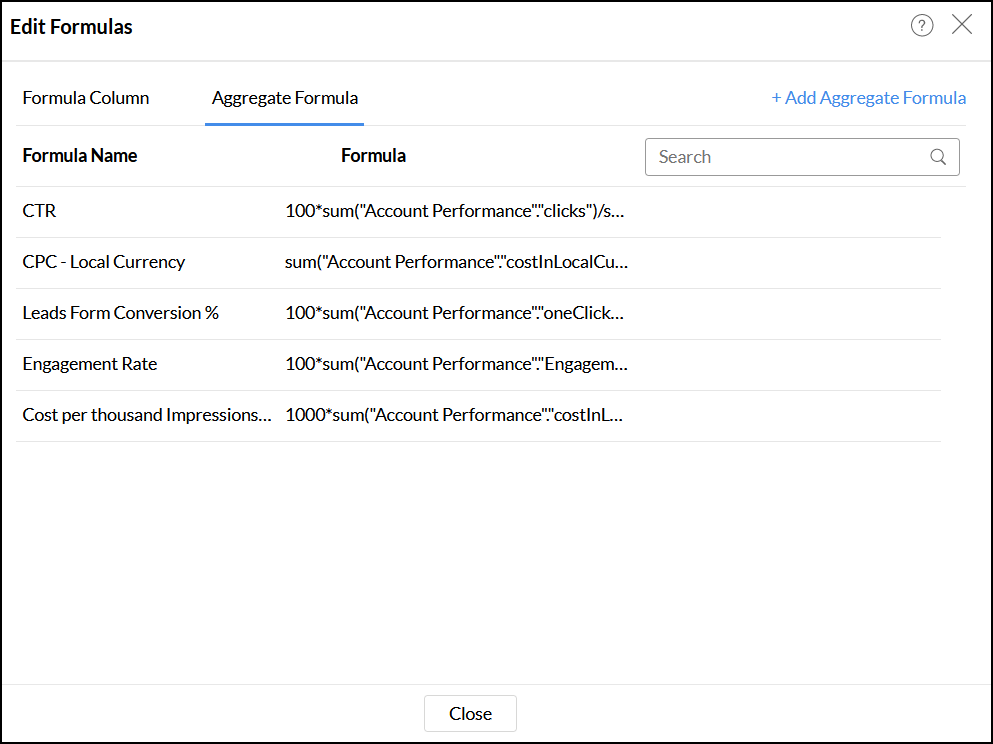This screenshot has height=744, width=993.
Task: Click the oneClick... formula expression
Action: [x=454, y=313]
